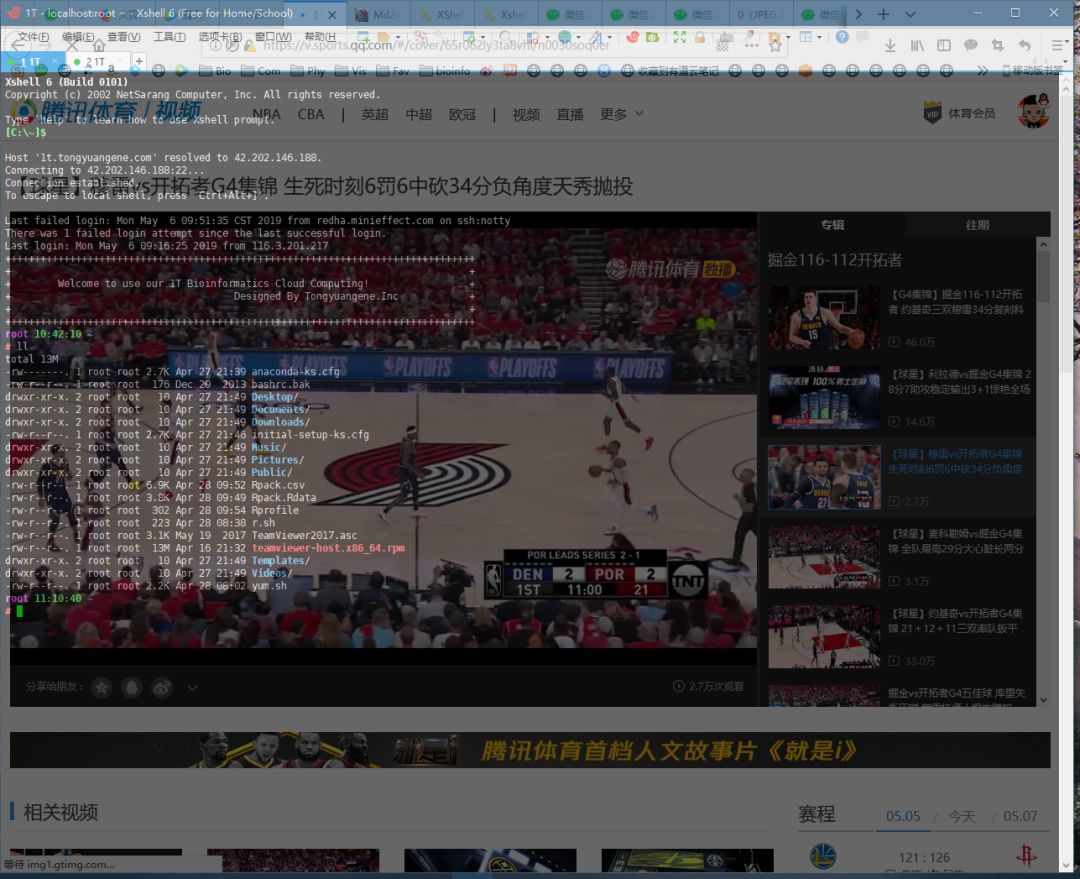
Task: Show more bookmarks via the double chevron
Action: pyautogui.click(x=982, y=70)
